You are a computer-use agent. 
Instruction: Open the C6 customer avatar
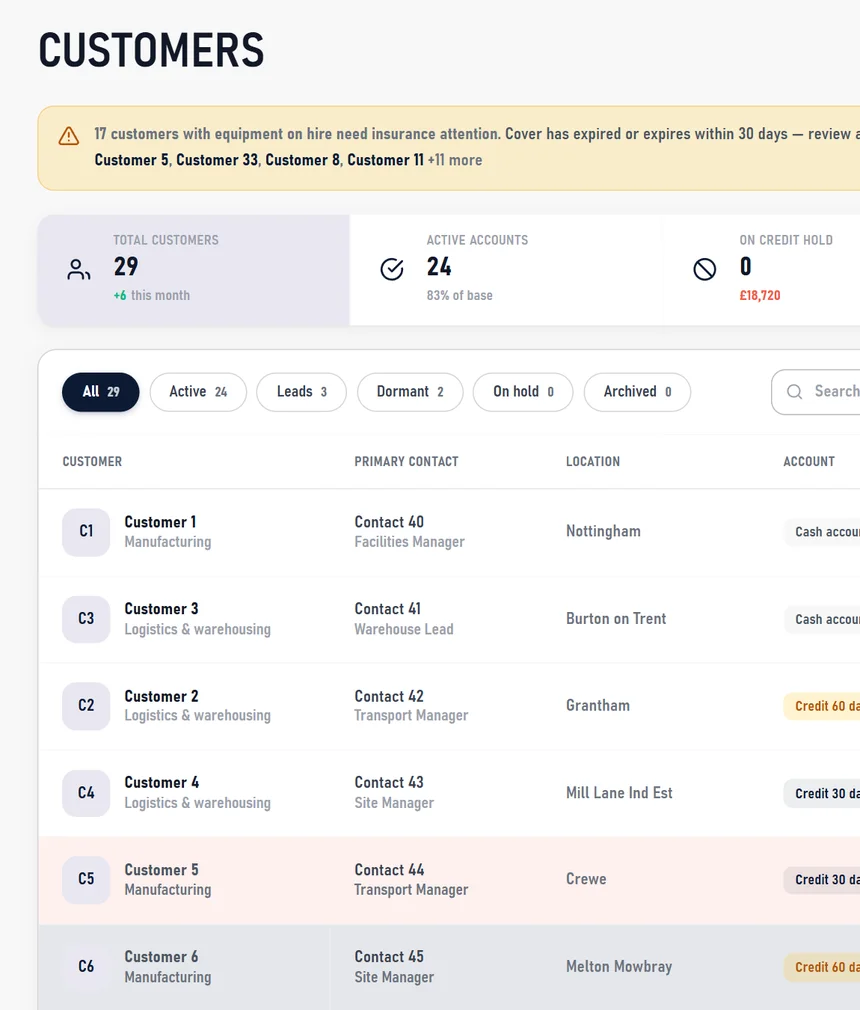(x=86, y=967)
